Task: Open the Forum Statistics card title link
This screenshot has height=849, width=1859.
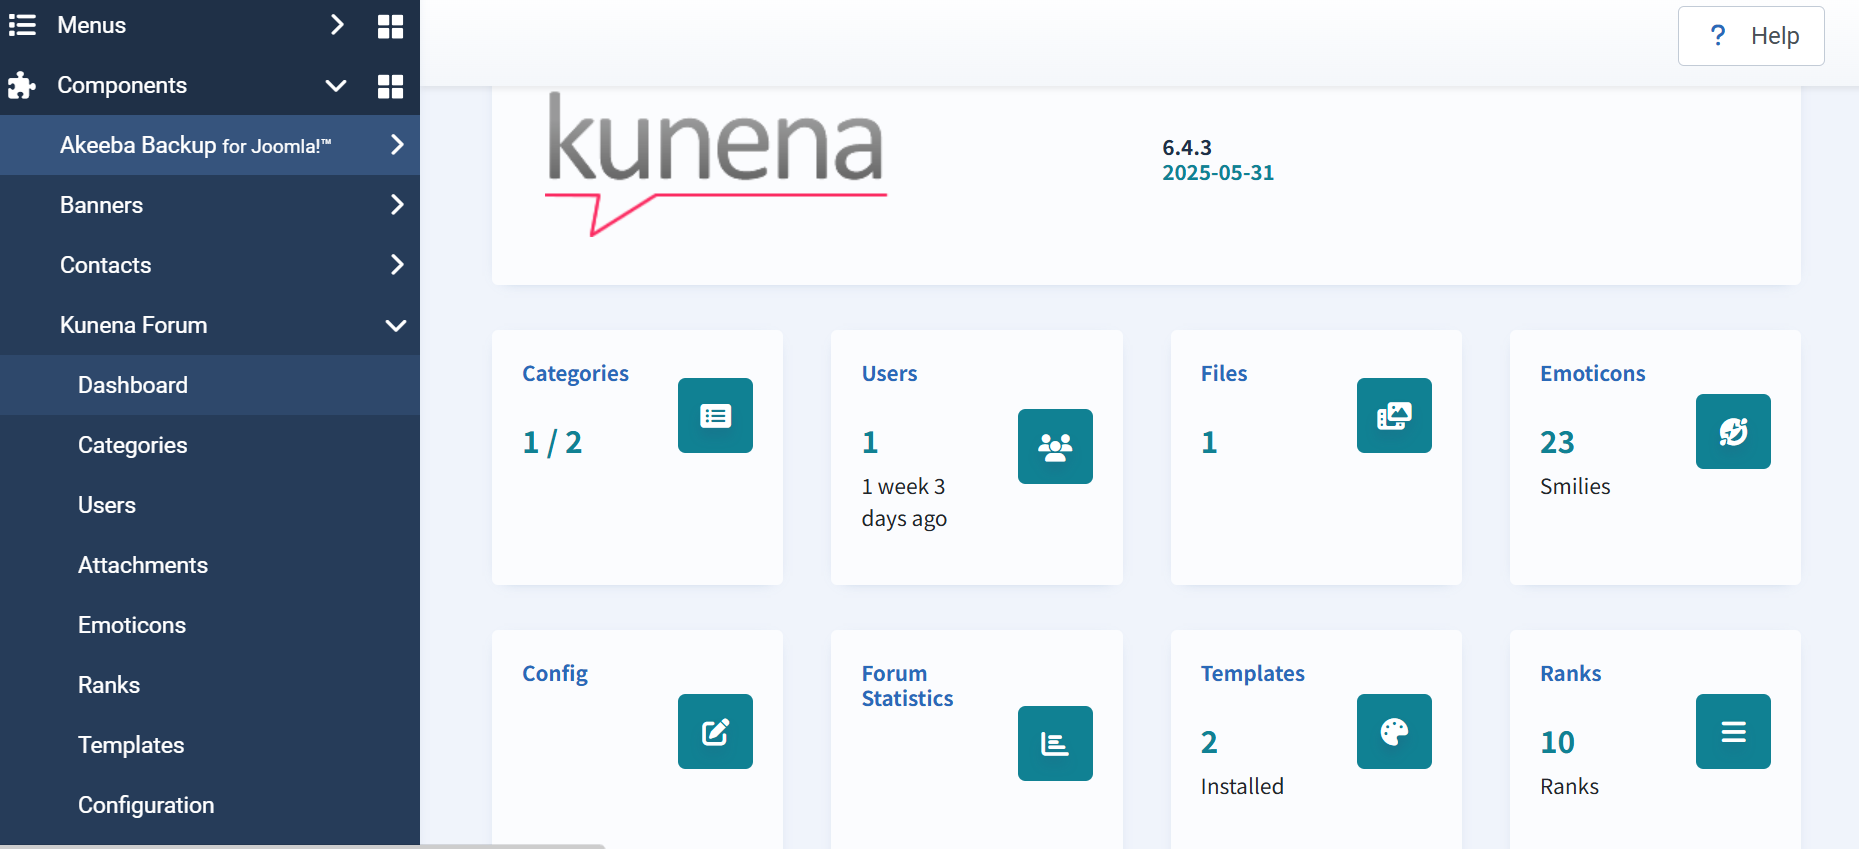Action: tap(907, 686)
